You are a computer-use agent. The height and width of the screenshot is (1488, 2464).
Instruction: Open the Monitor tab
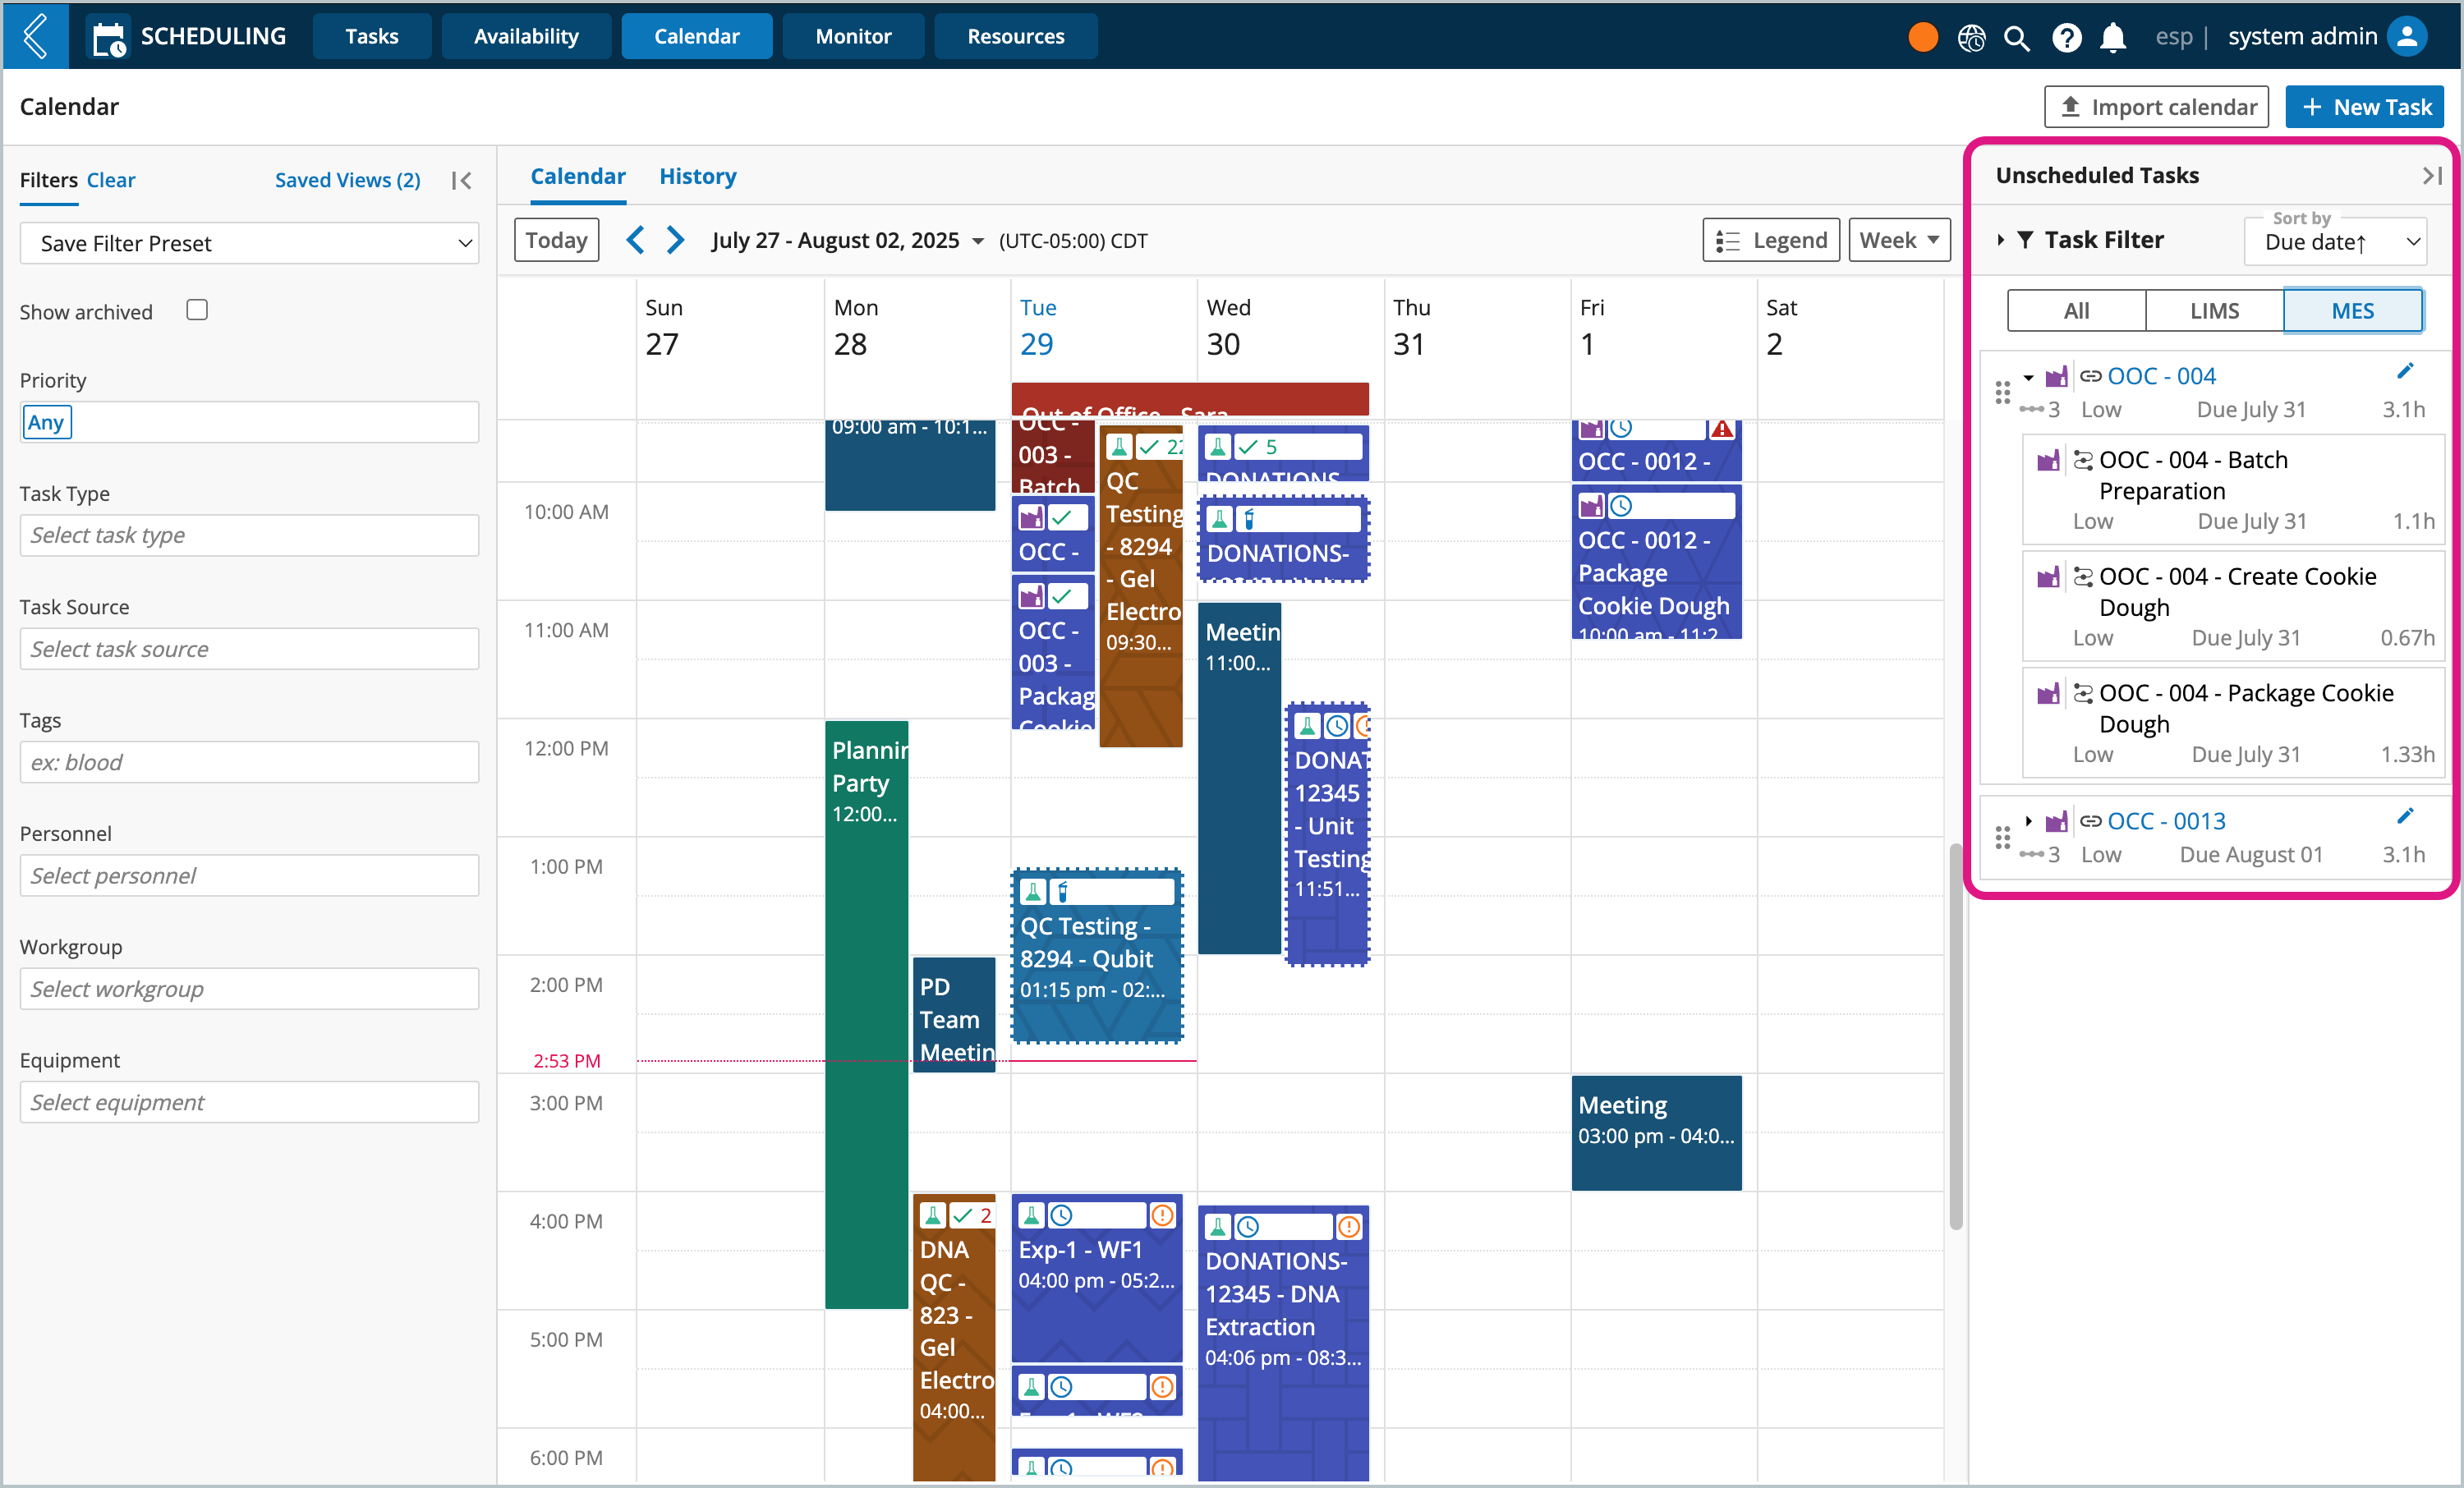pyautogui.click(x=852, y=36)
